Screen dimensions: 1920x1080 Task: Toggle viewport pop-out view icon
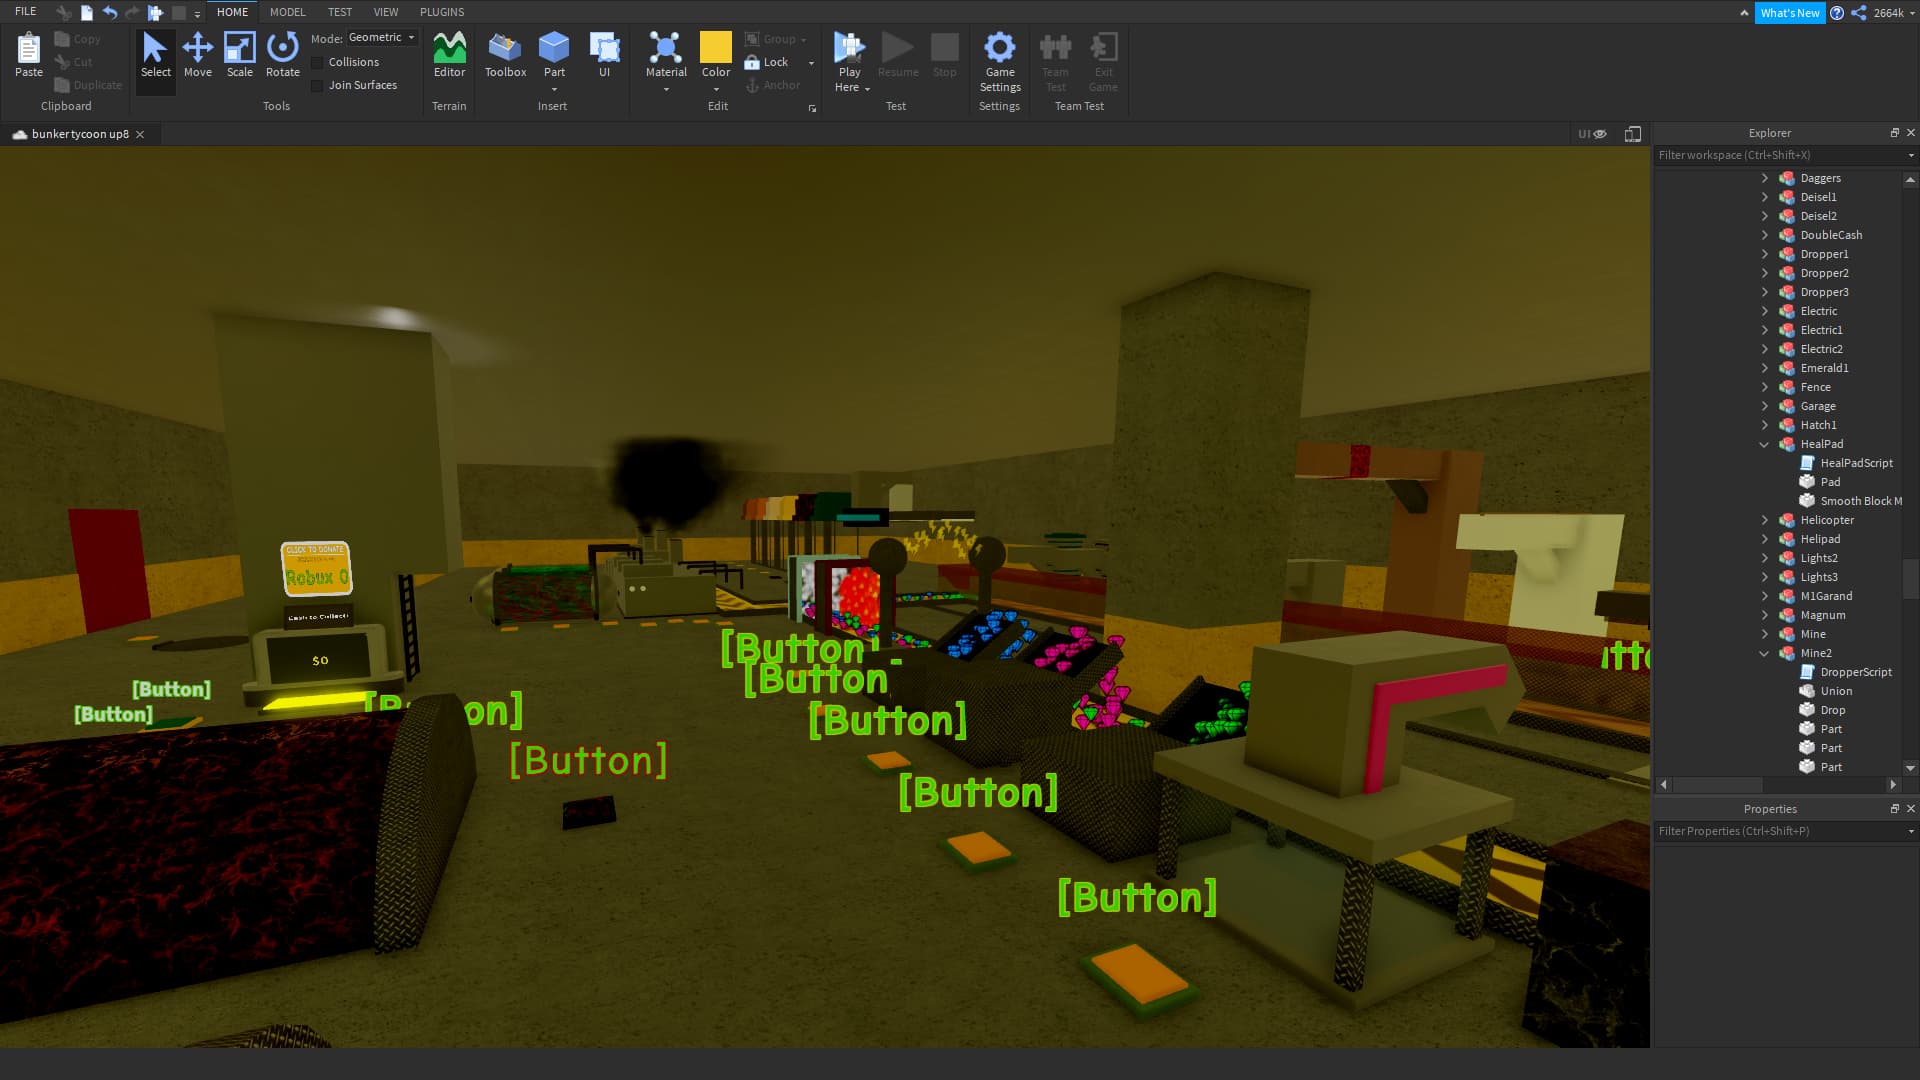coord(1633,134)
